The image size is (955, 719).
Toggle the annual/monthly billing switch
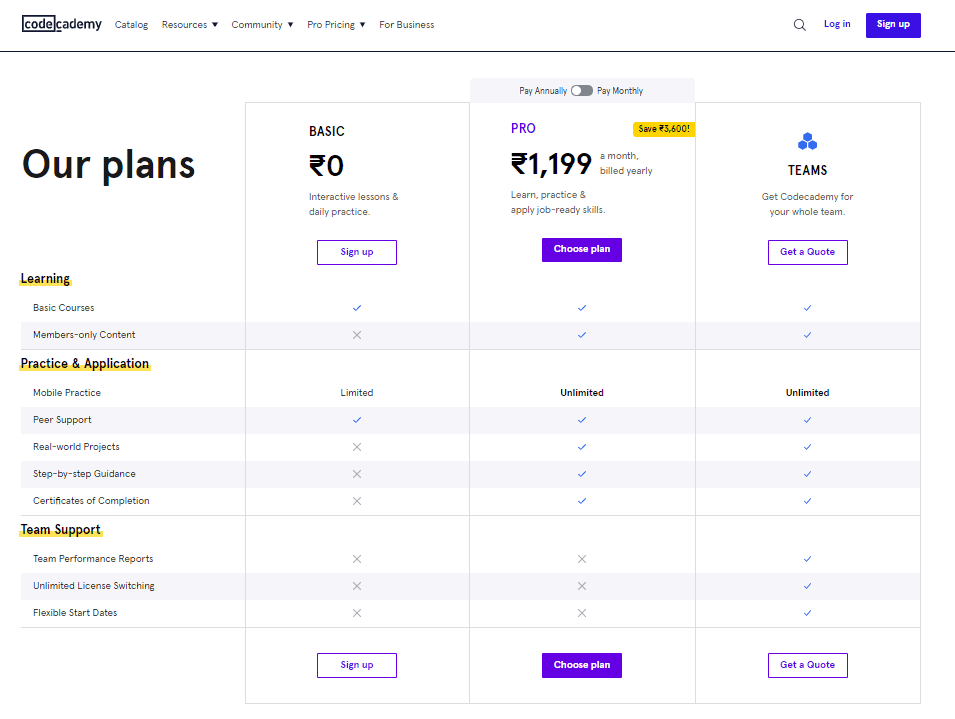tap(582, 91)
